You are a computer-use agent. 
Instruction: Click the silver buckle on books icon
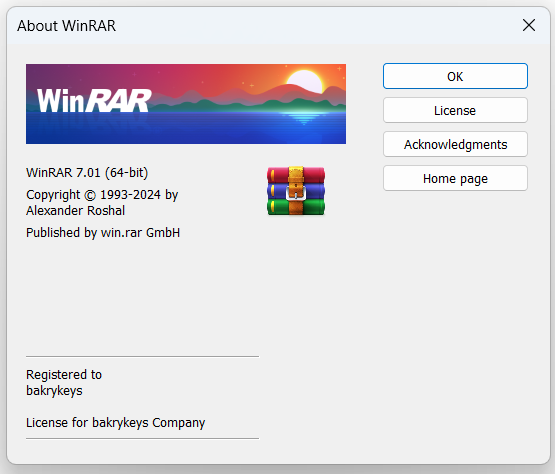pyautogui.click(x=296, y=193)
